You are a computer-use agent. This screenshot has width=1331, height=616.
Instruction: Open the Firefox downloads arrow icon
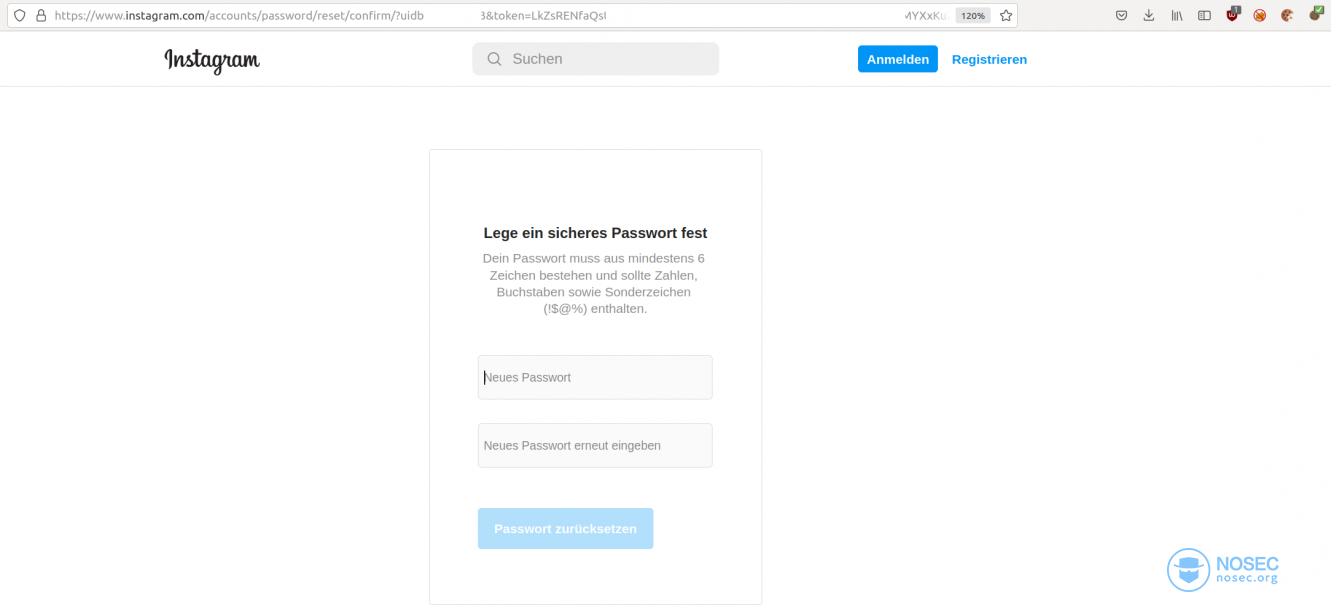tap(1149, 15)
